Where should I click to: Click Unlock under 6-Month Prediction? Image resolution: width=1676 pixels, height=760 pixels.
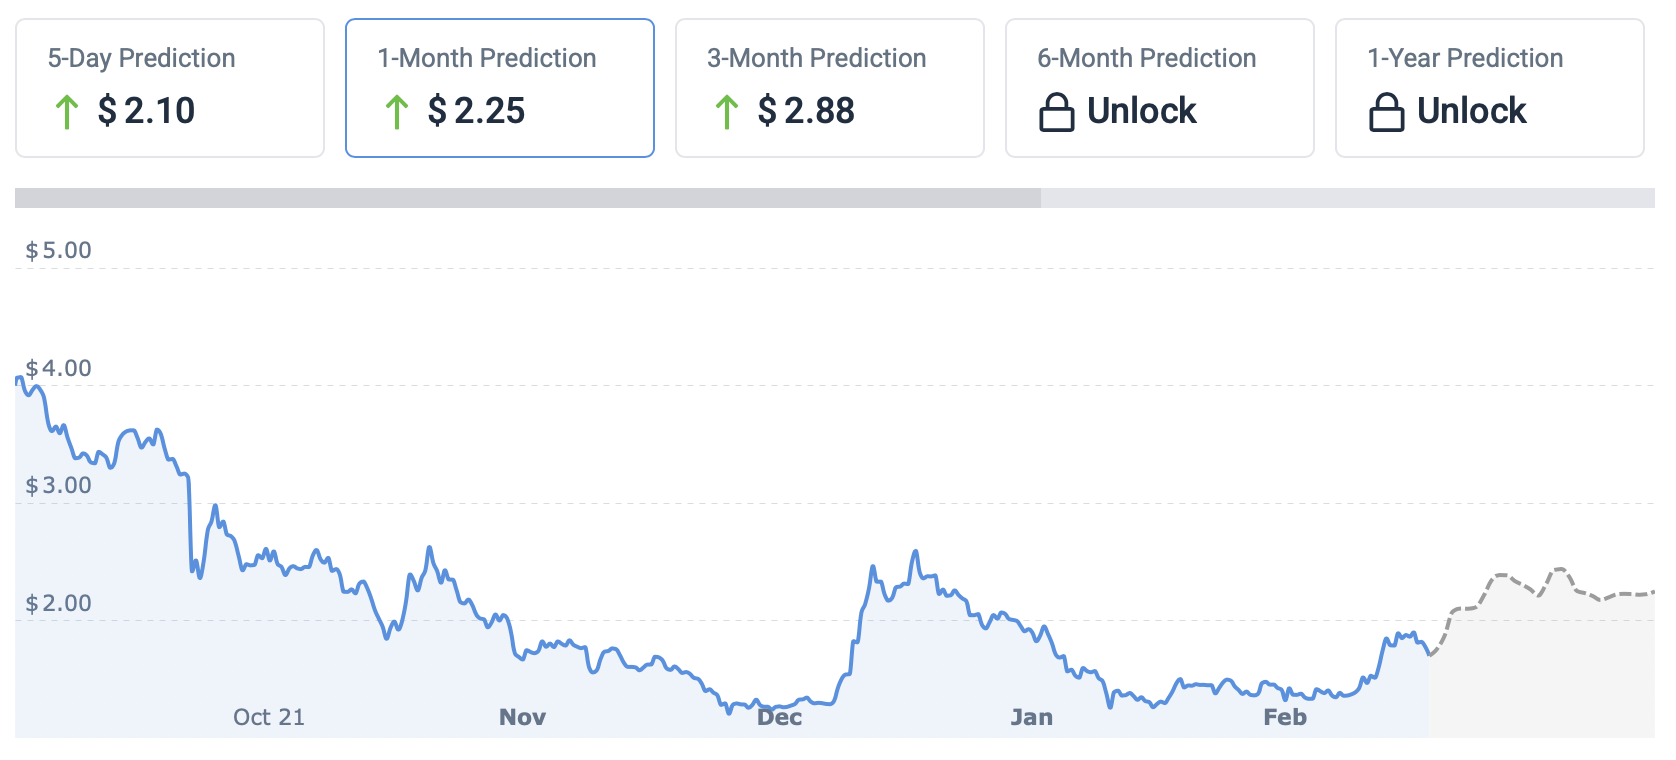point(1142,111)
